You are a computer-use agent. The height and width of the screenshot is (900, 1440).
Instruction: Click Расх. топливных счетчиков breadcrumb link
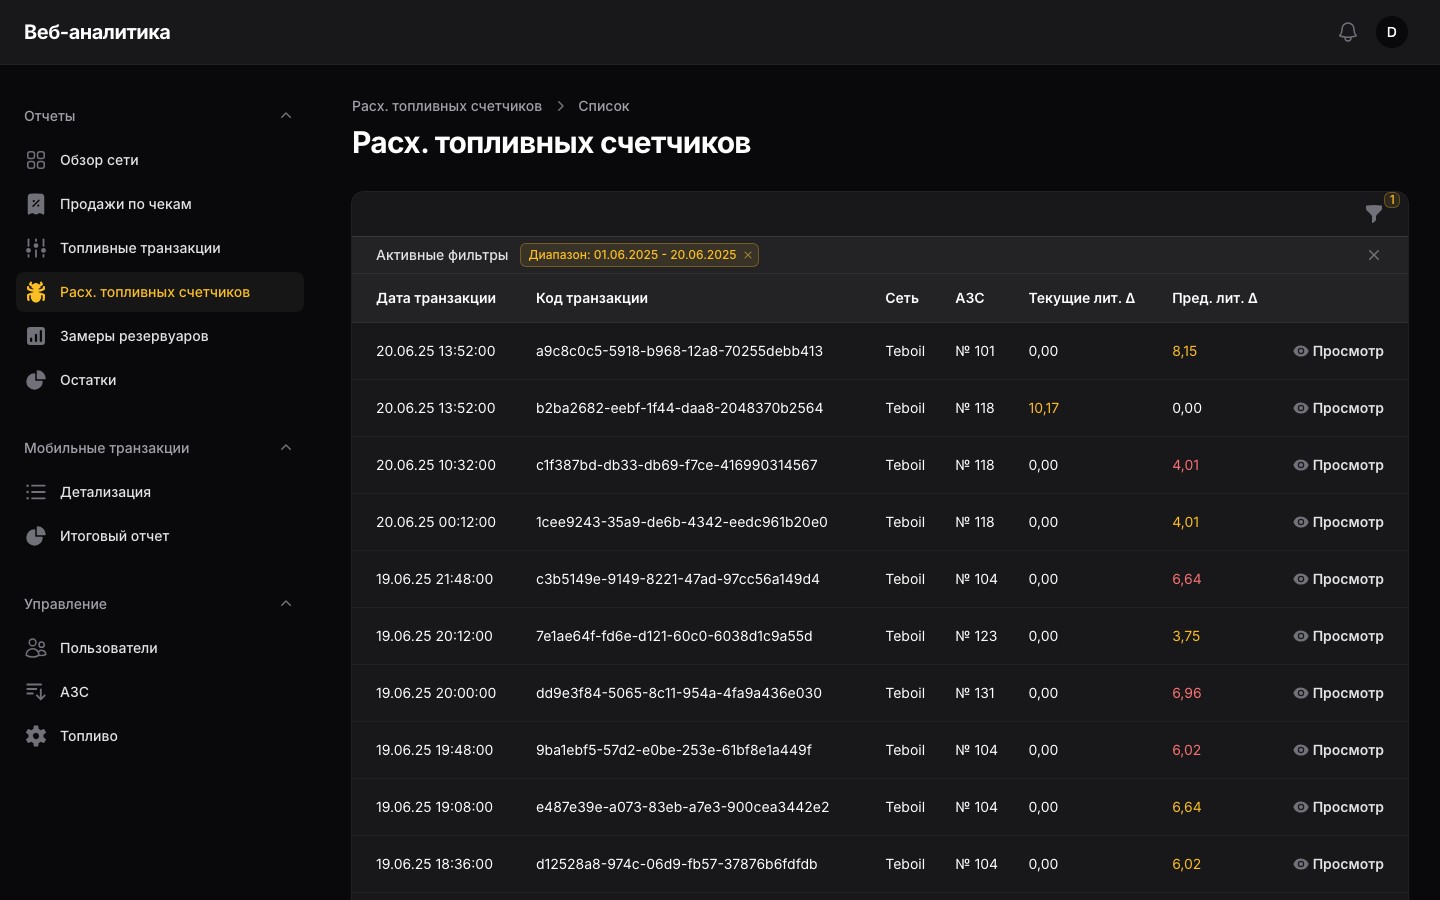coord(447,106)
